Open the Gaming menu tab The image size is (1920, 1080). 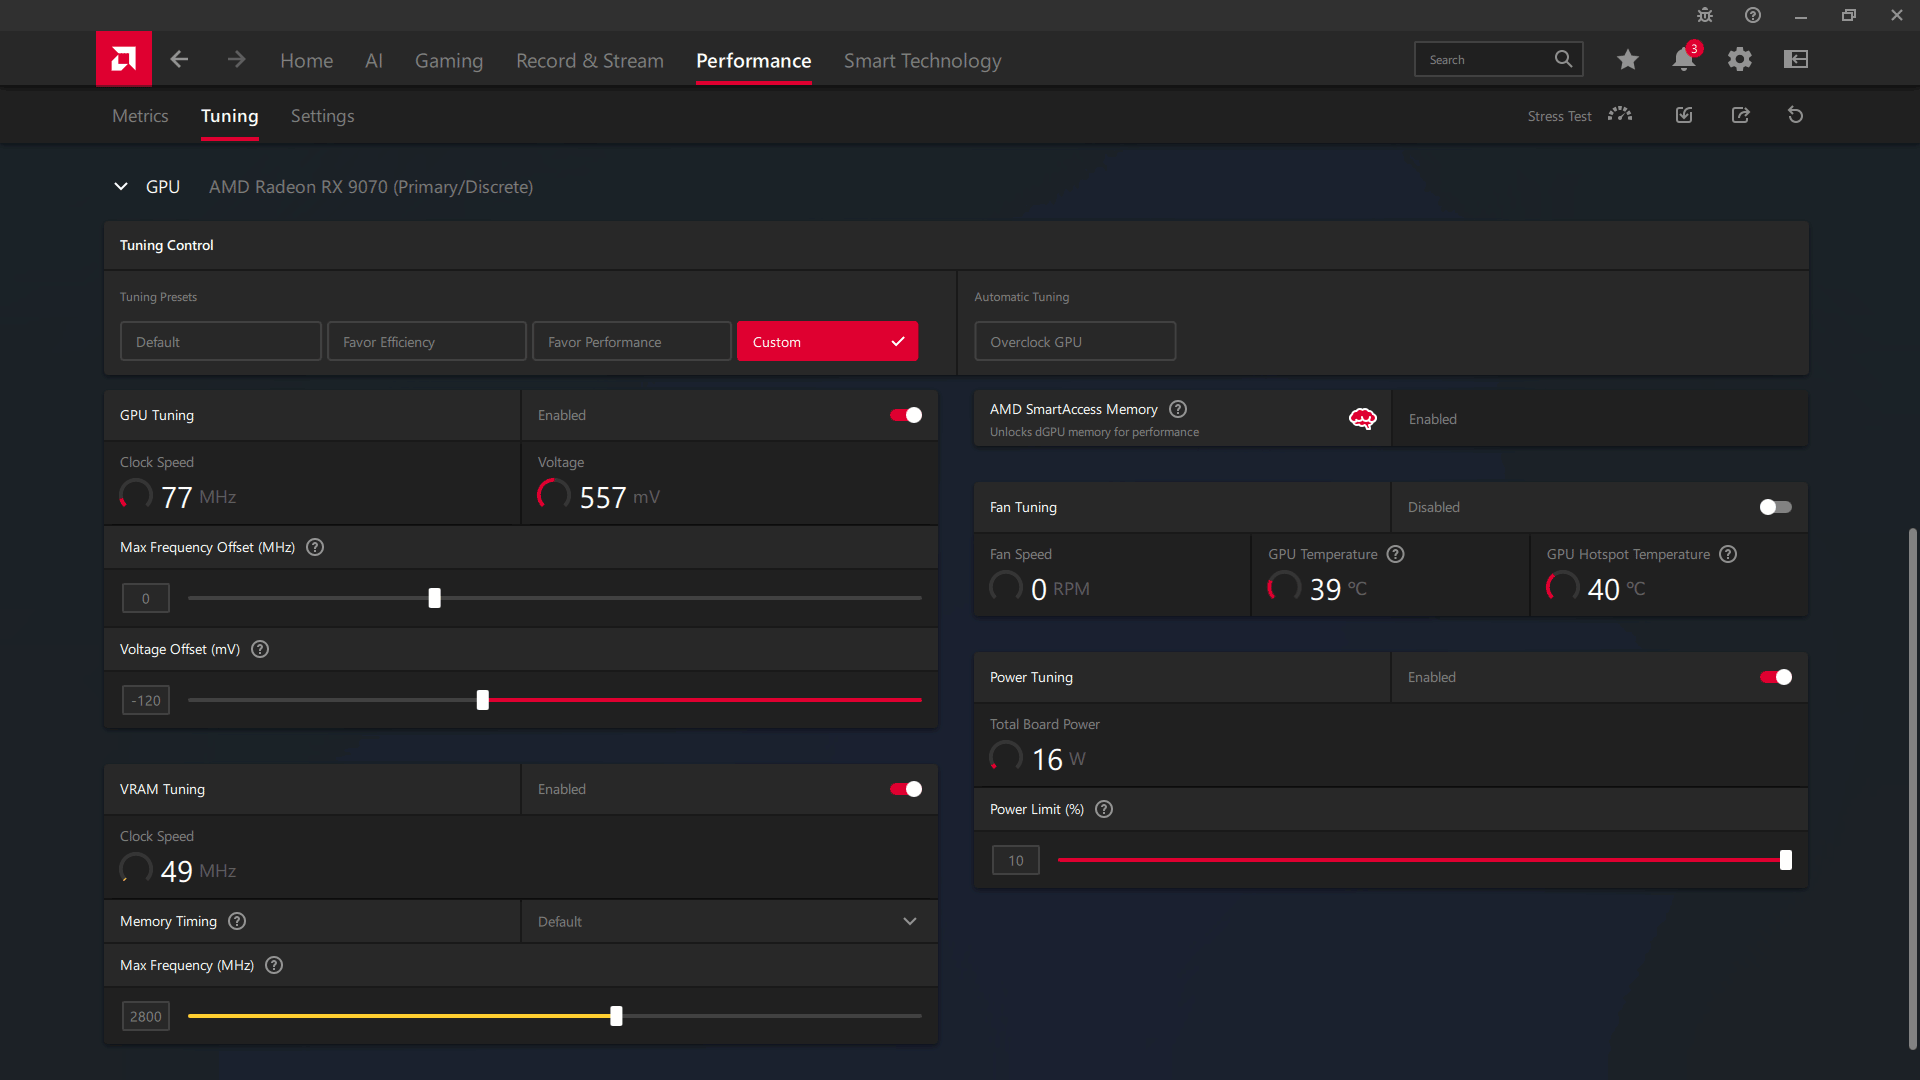448,61
